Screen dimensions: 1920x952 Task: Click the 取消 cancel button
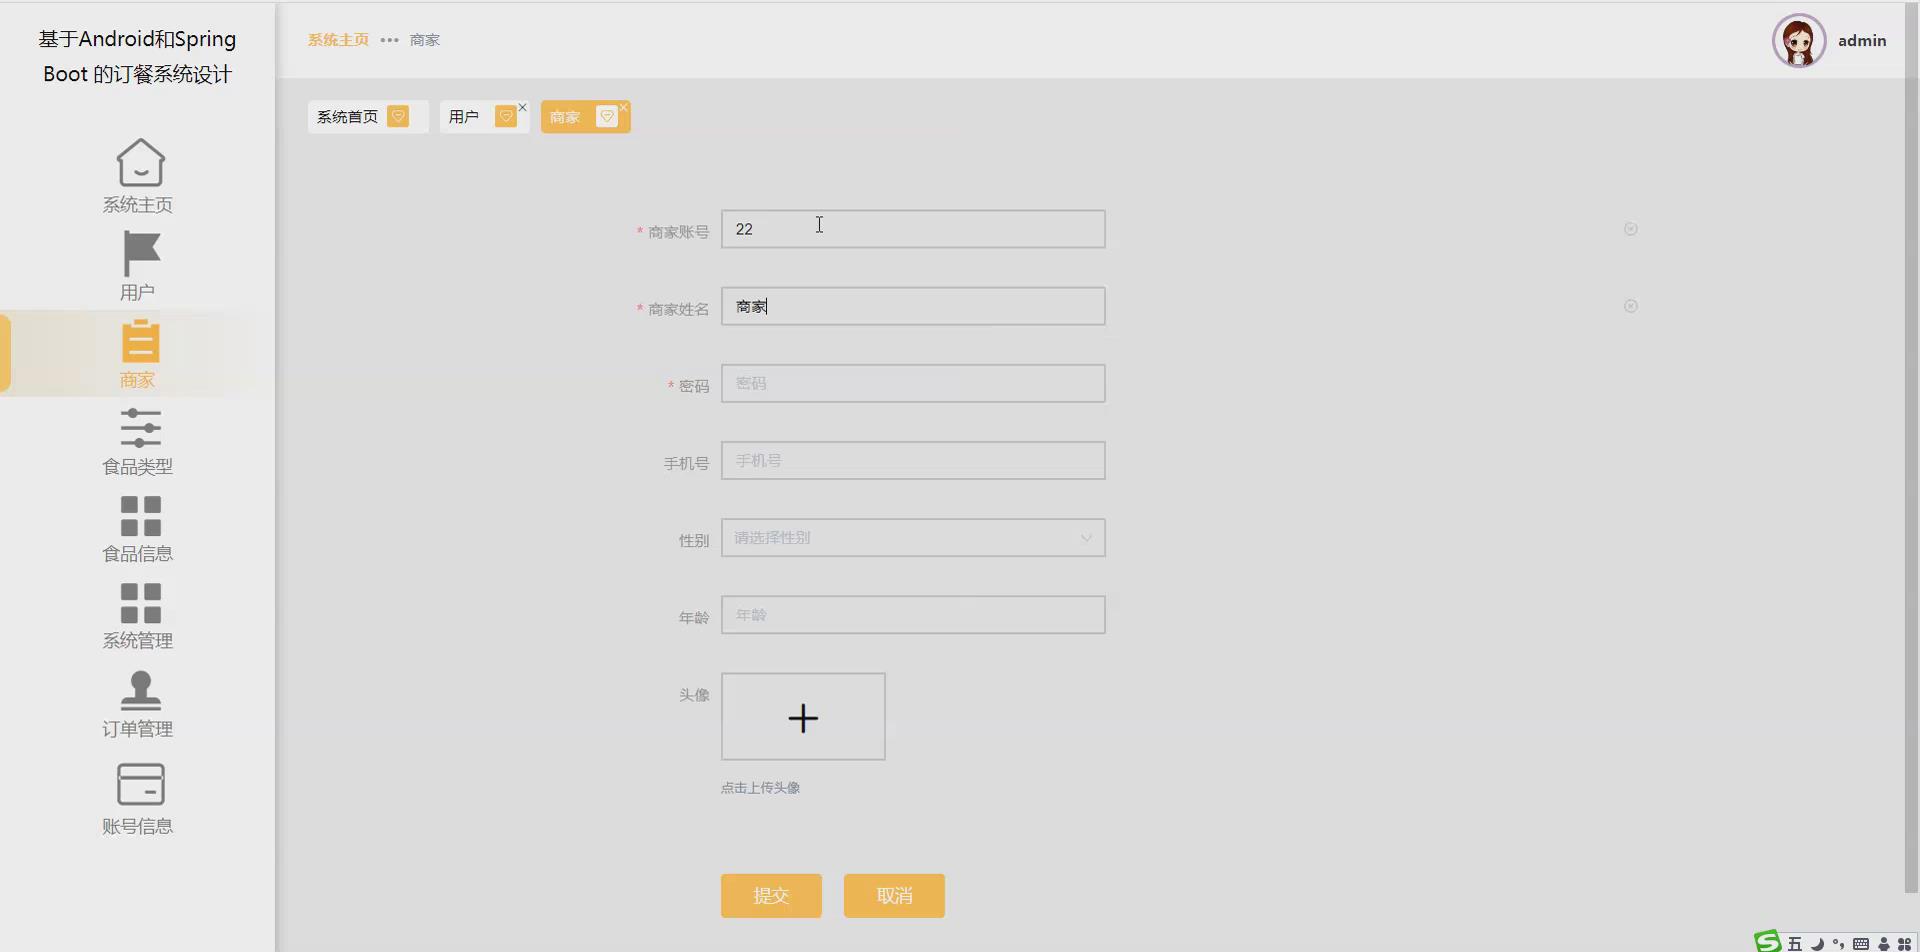[894, 896]
